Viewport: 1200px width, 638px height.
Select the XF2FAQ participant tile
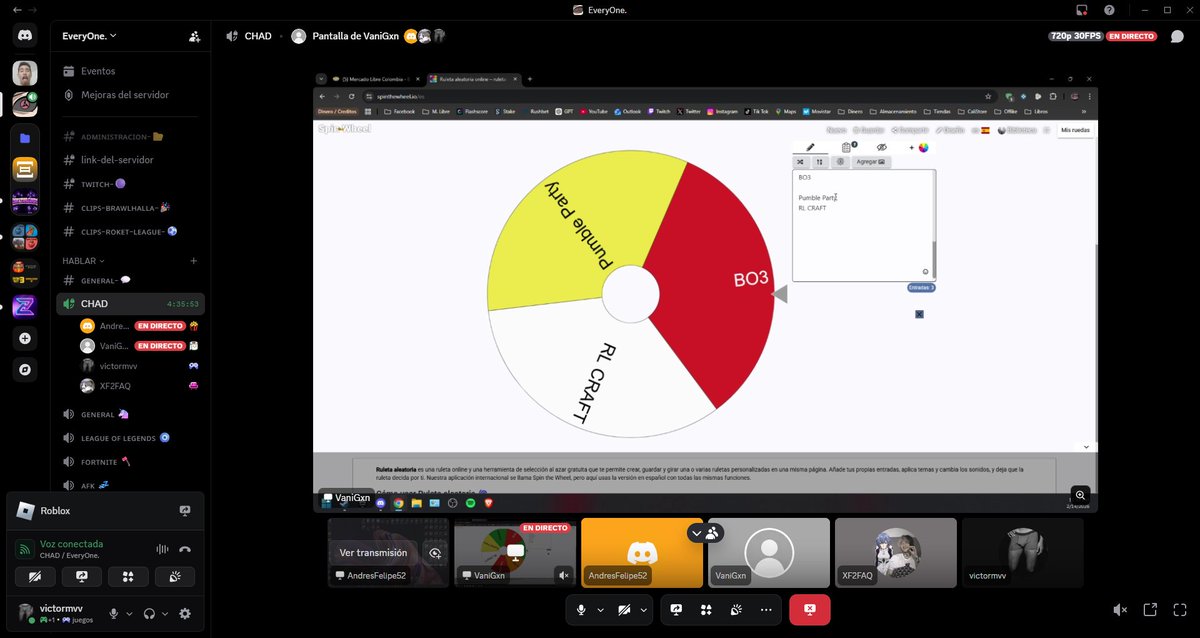[896, 552]
